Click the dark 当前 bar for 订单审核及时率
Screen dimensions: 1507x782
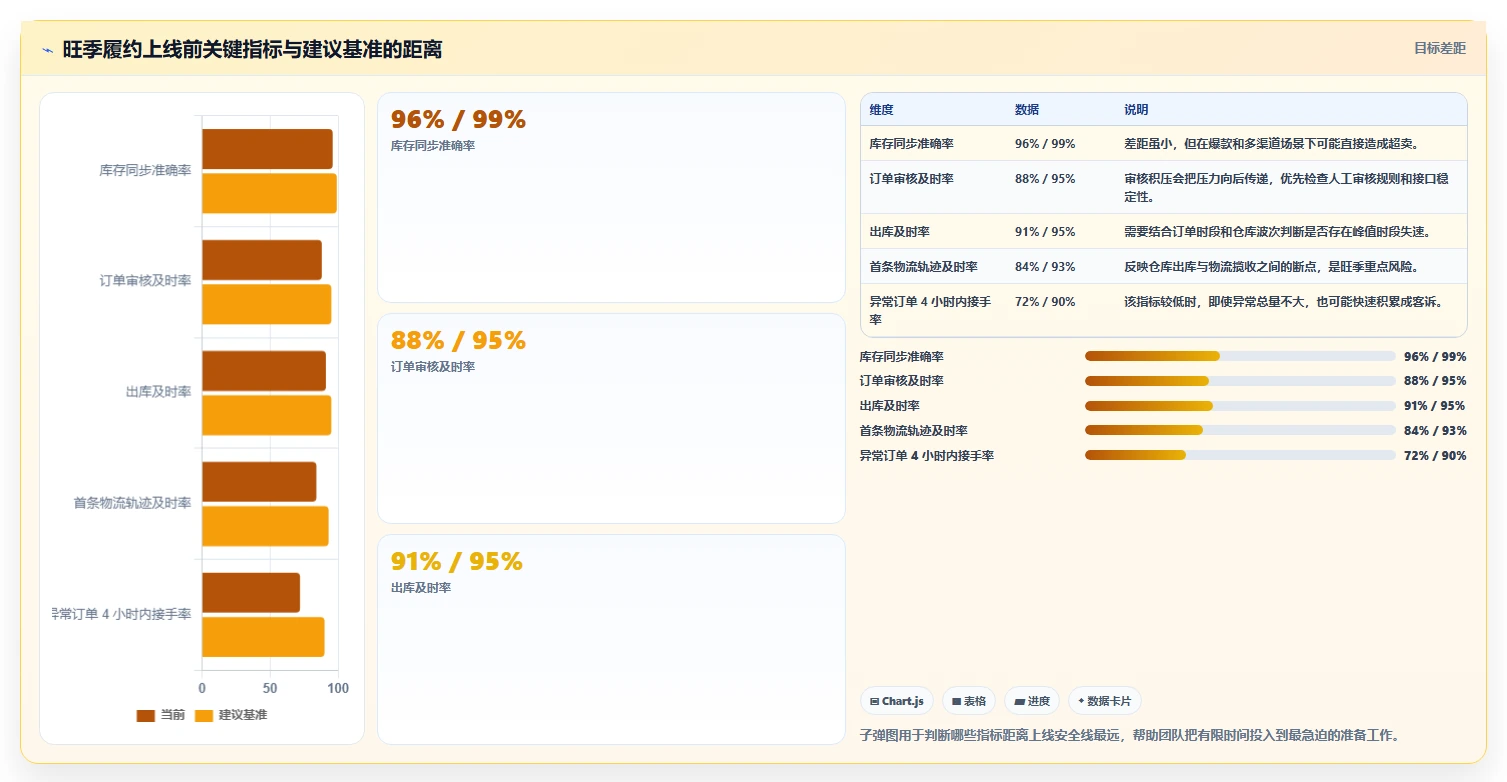click(x=262, y=260)
